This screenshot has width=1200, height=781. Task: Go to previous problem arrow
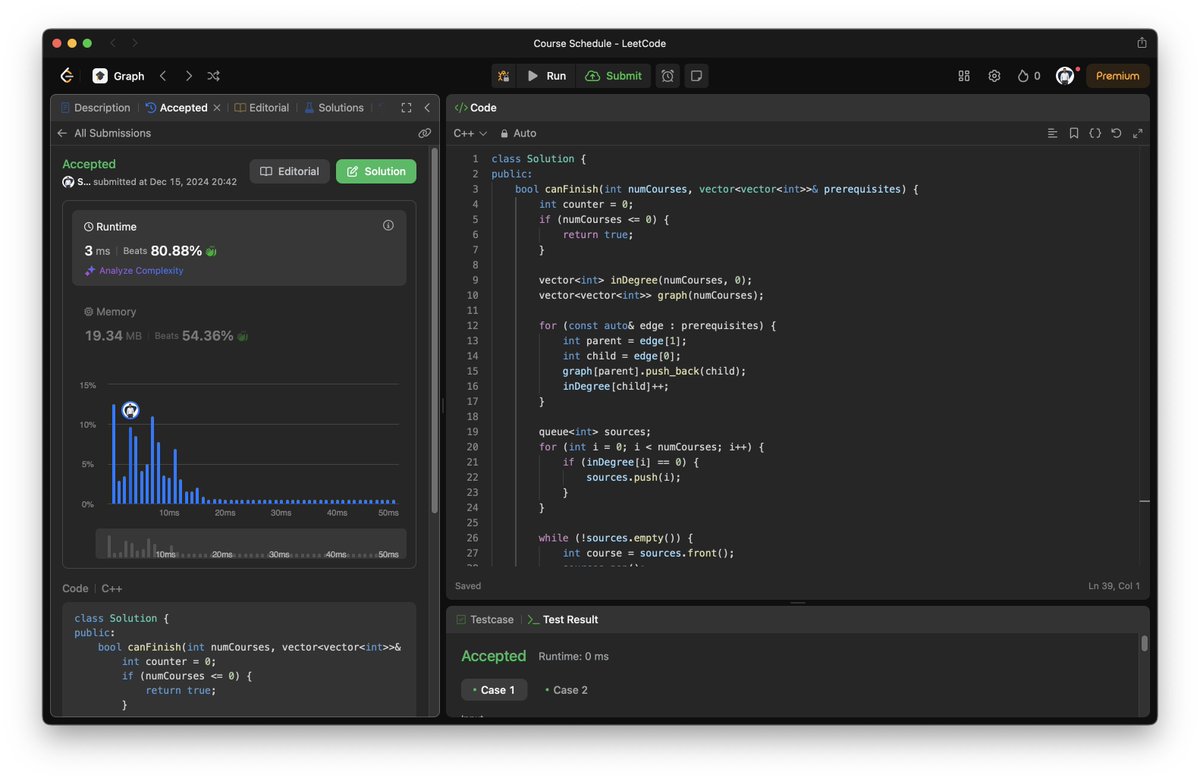coord(162,76)
